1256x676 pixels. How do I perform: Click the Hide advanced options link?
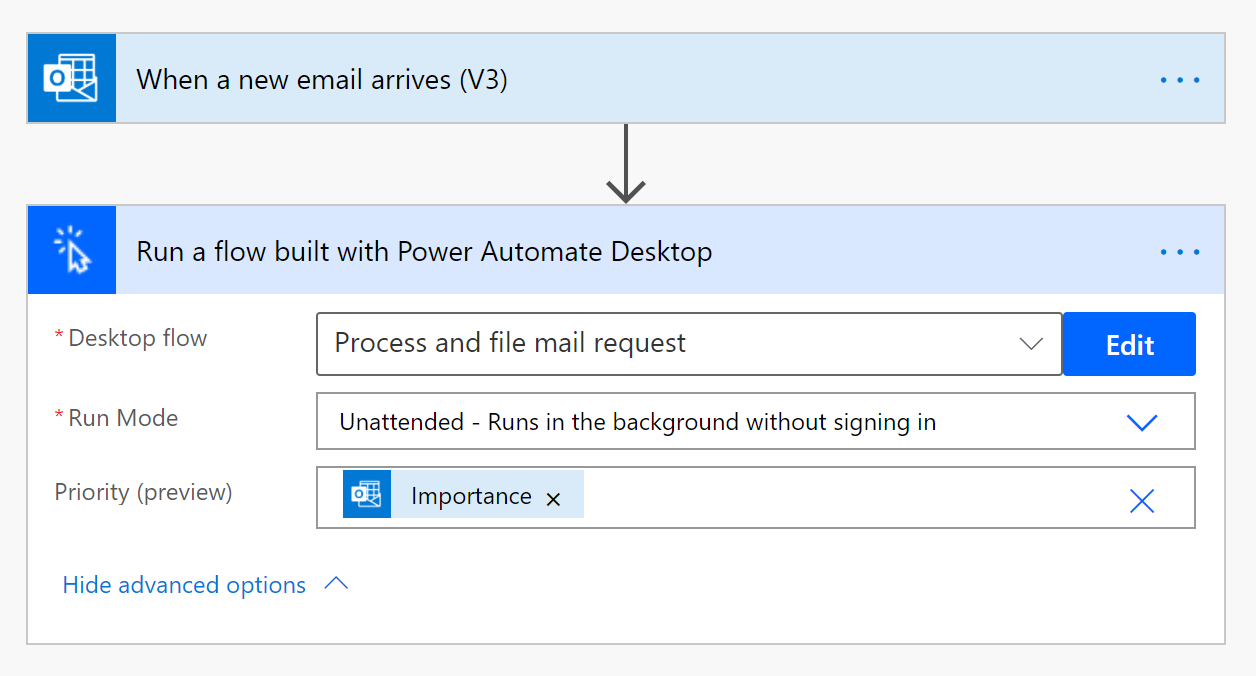tap(184, 585)
